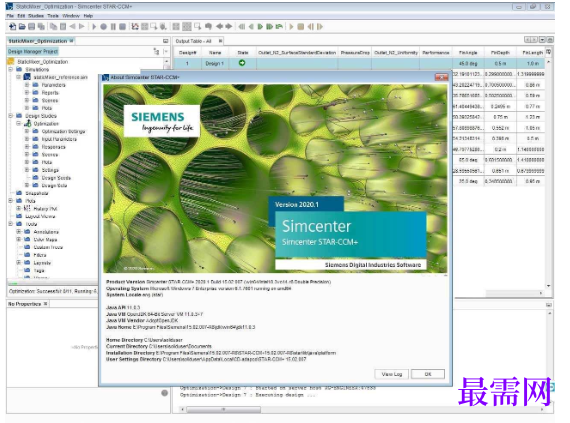The height and width of the screenshot is (423, 570).
Task: Click the Save disk icon in toolbar
Action: 32,26
